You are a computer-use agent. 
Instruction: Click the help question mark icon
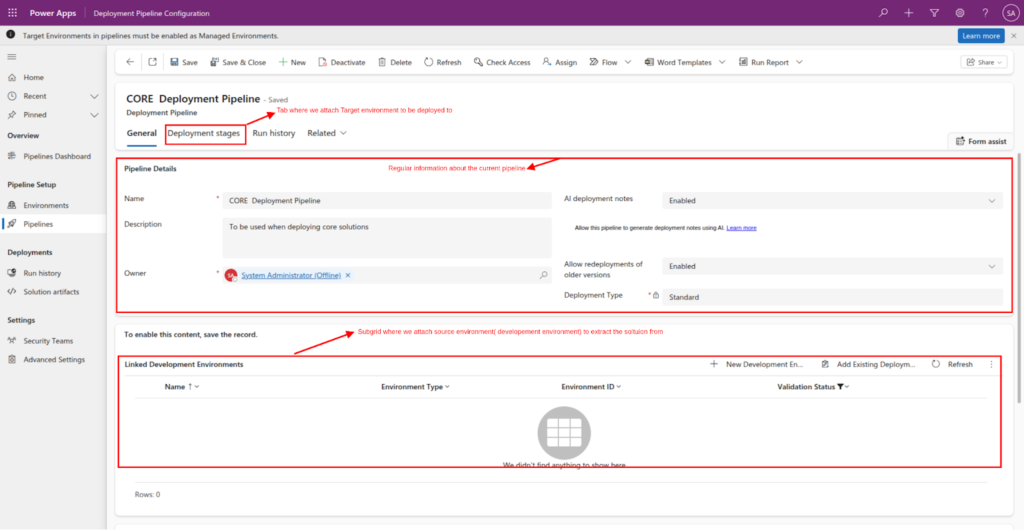click(x=984, y=13)
